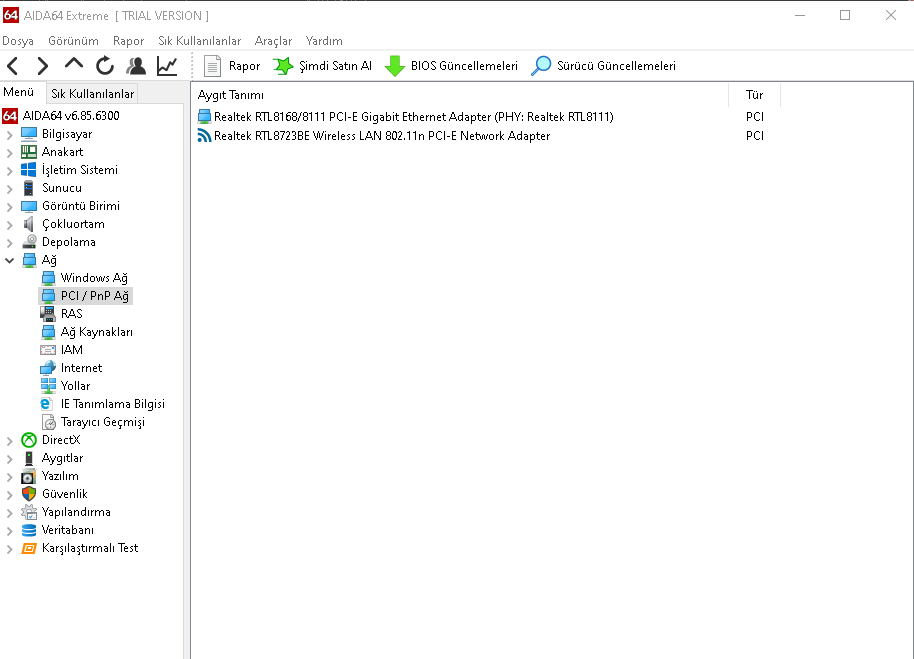
Task: Collapse the Ağ tree node
Action: 9,260
